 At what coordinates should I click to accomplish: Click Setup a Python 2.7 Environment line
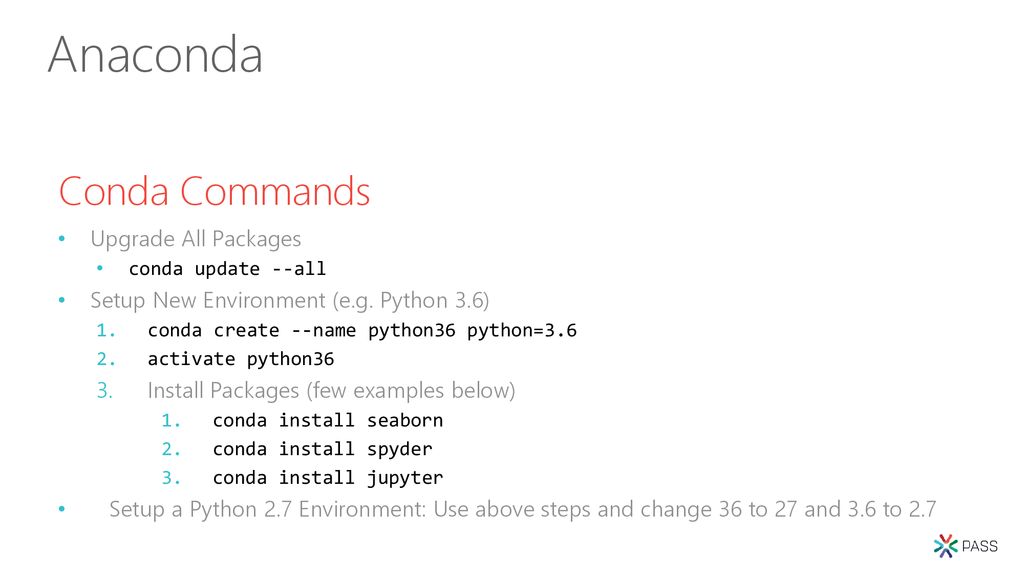point(522,509)
